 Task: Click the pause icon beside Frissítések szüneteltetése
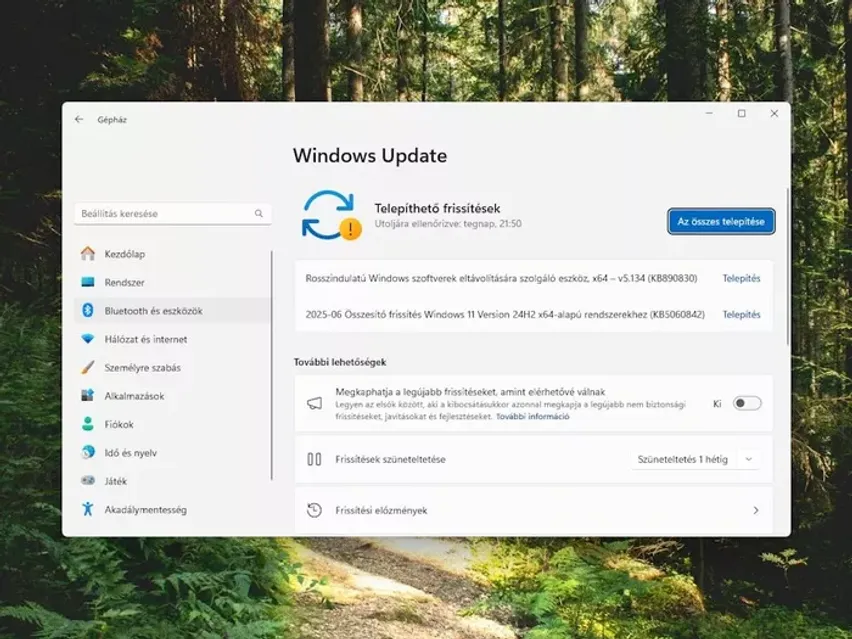[x=315, y=459]
